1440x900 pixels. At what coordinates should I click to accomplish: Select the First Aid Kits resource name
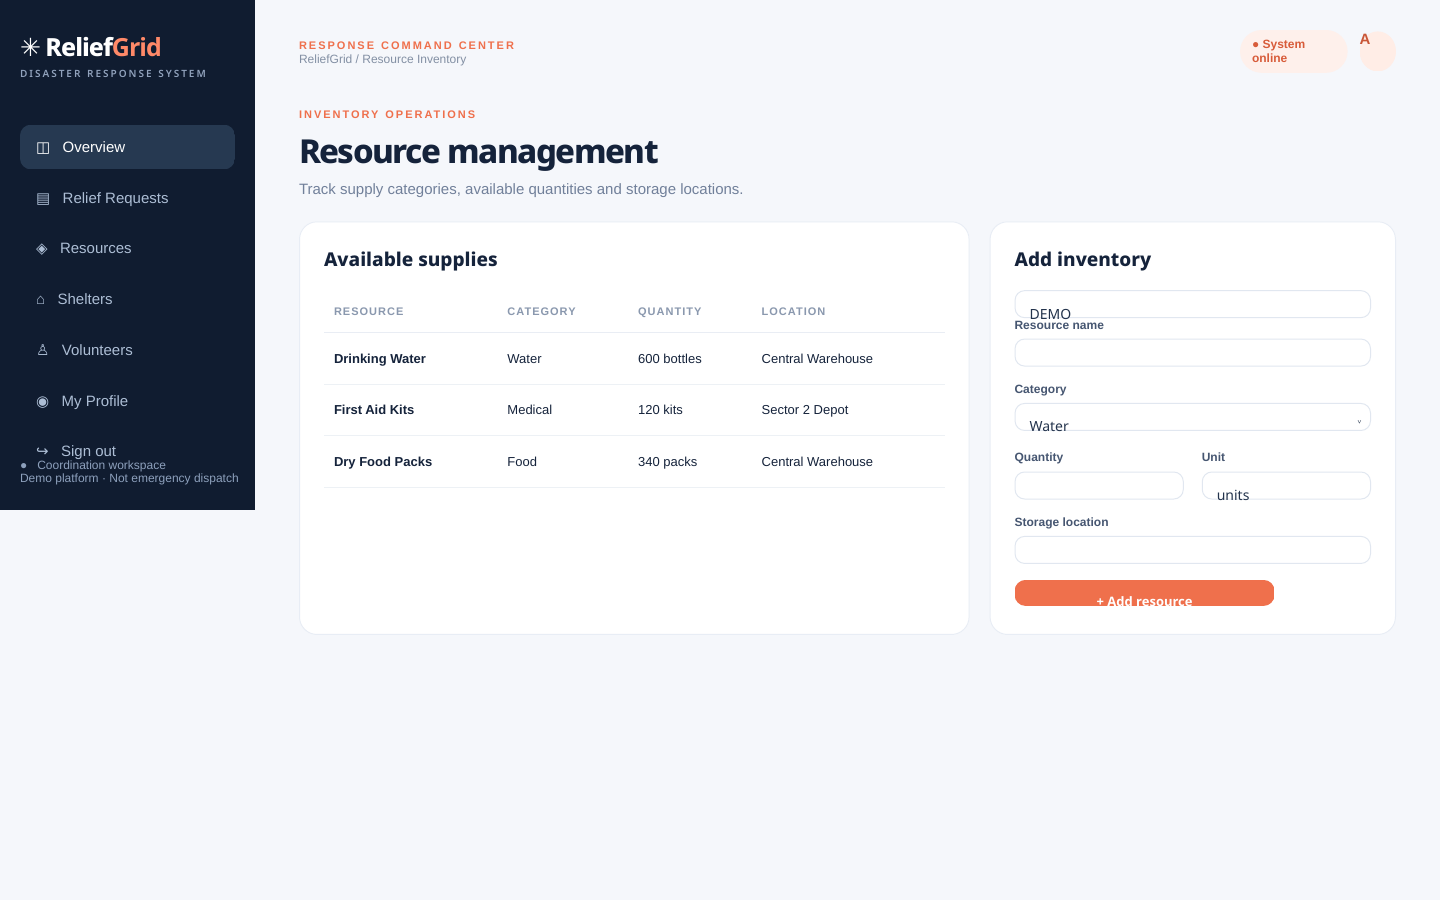(x=374, y=410)
